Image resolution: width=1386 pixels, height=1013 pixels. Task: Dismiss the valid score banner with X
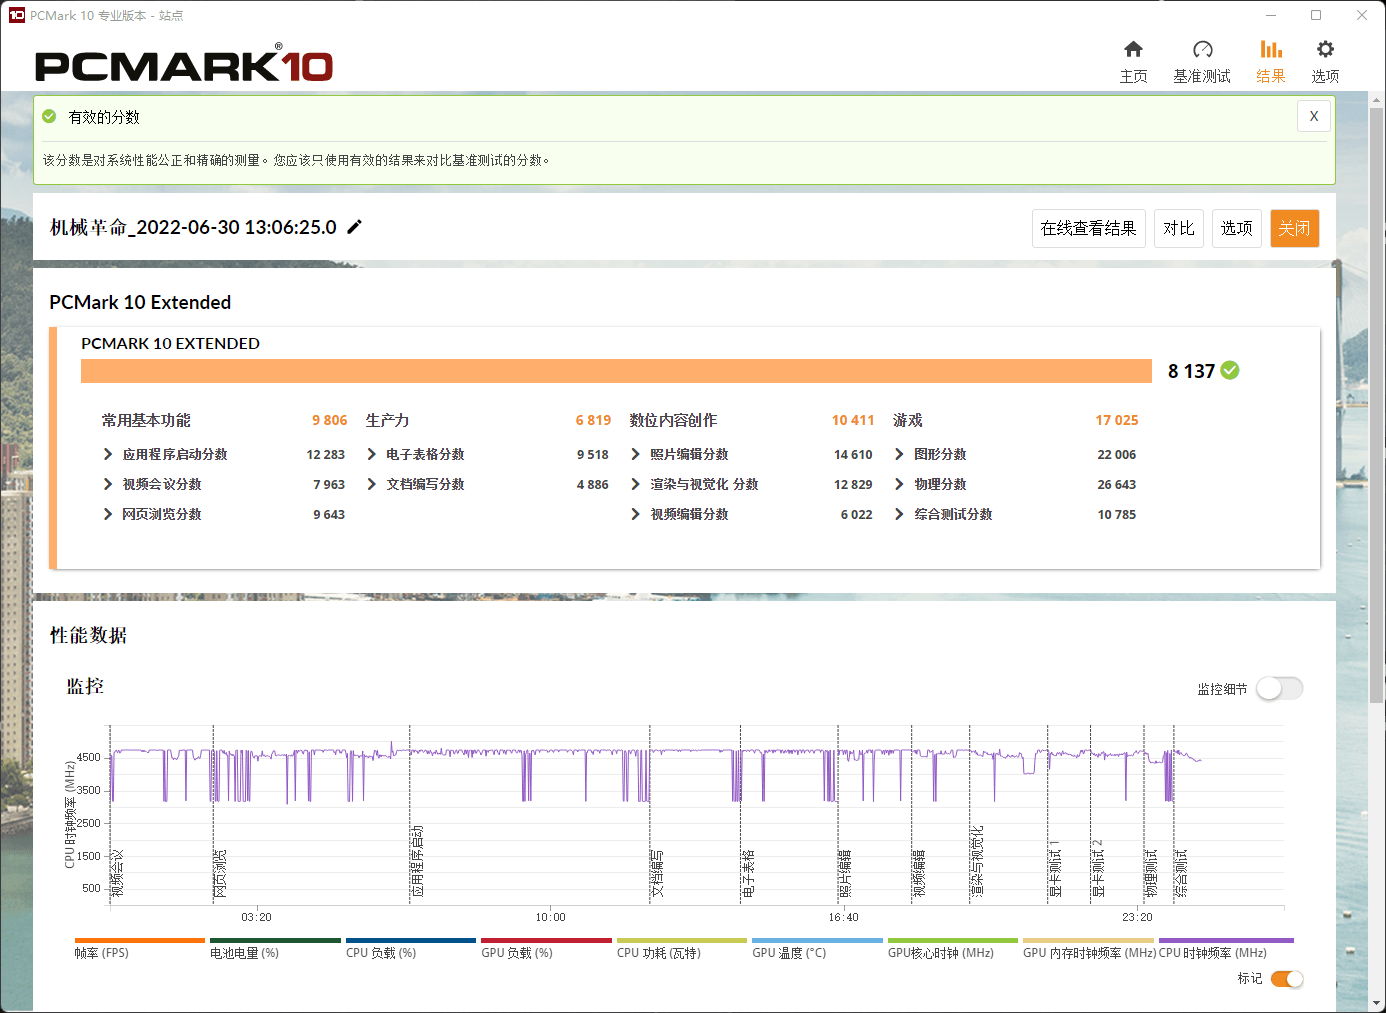tap(1313, 116)
